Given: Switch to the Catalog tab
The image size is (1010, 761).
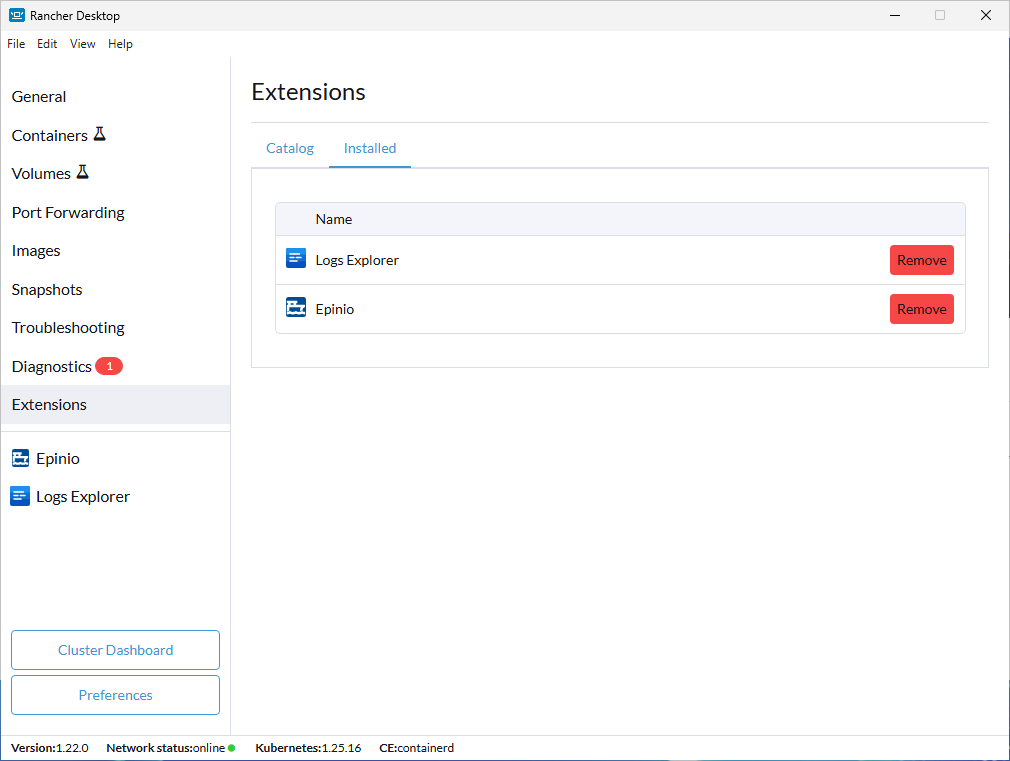Looking at the screenshot, I should (290, 148).
